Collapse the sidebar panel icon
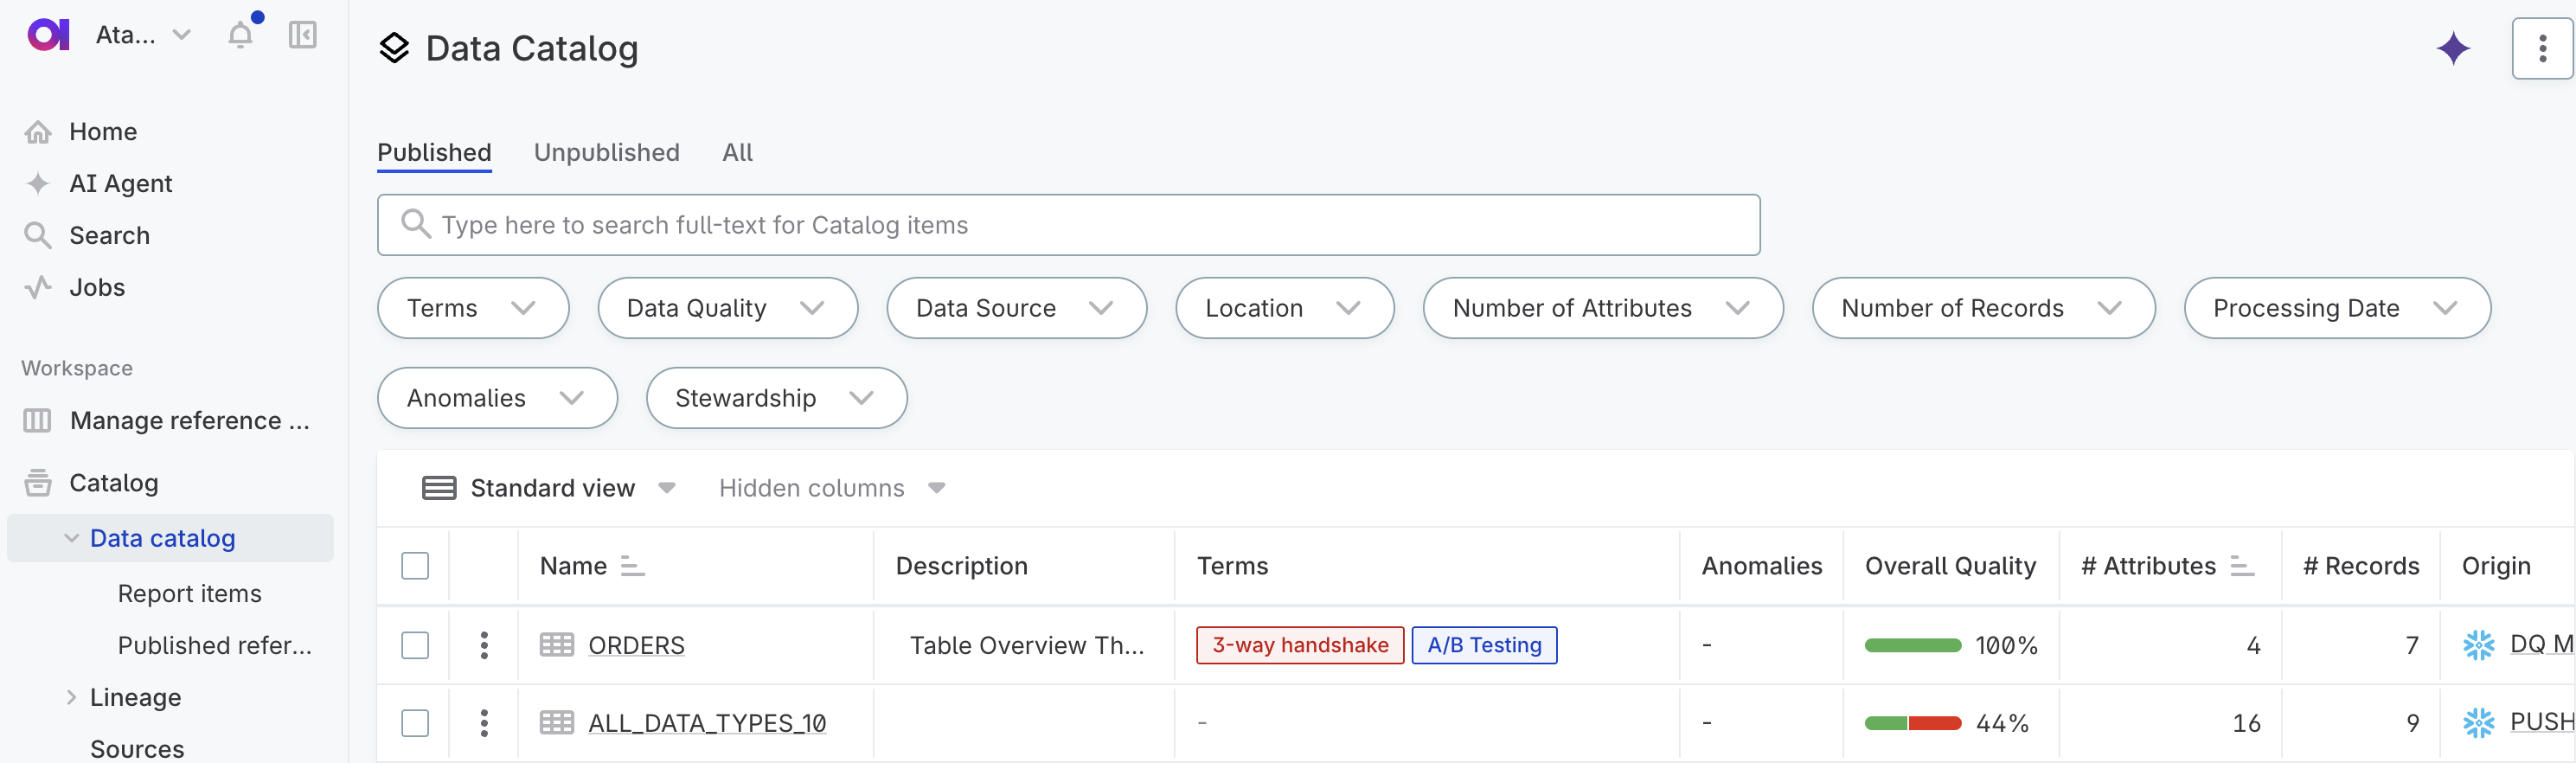 click(302, 35)
